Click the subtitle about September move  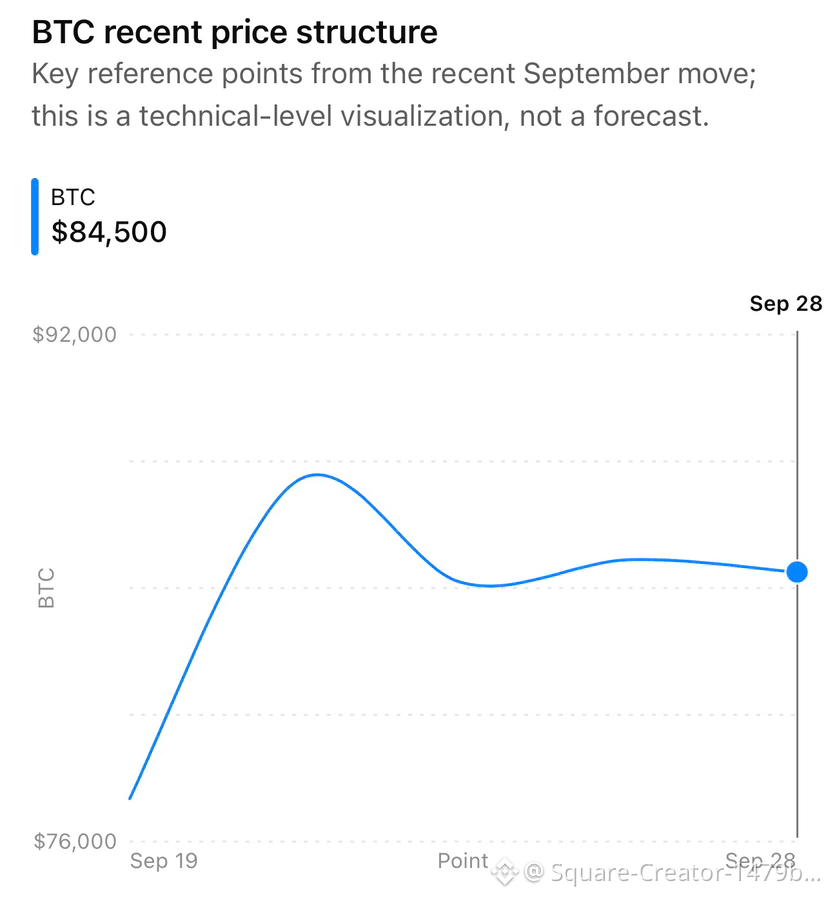tap(394, 74)
